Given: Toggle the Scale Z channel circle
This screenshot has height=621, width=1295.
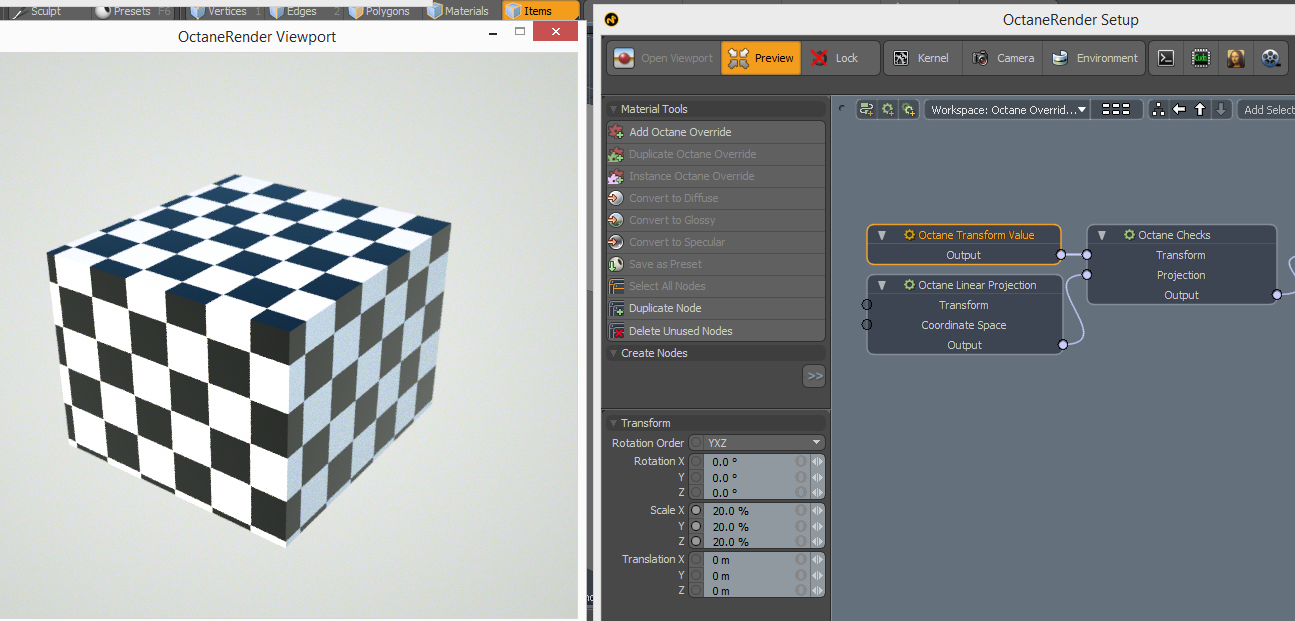Looking at the screenshot, I should click(x=696, y=542).
